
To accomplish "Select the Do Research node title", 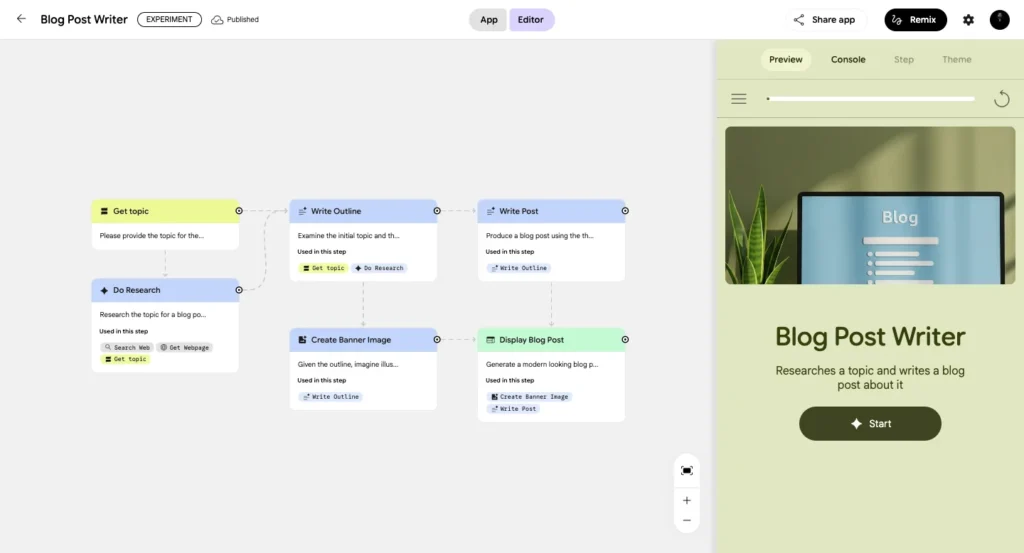I will pos(136,290).
